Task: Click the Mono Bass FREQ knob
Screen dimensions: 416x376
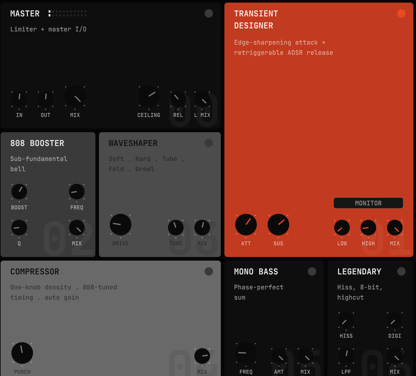Action: pos(246,353)
